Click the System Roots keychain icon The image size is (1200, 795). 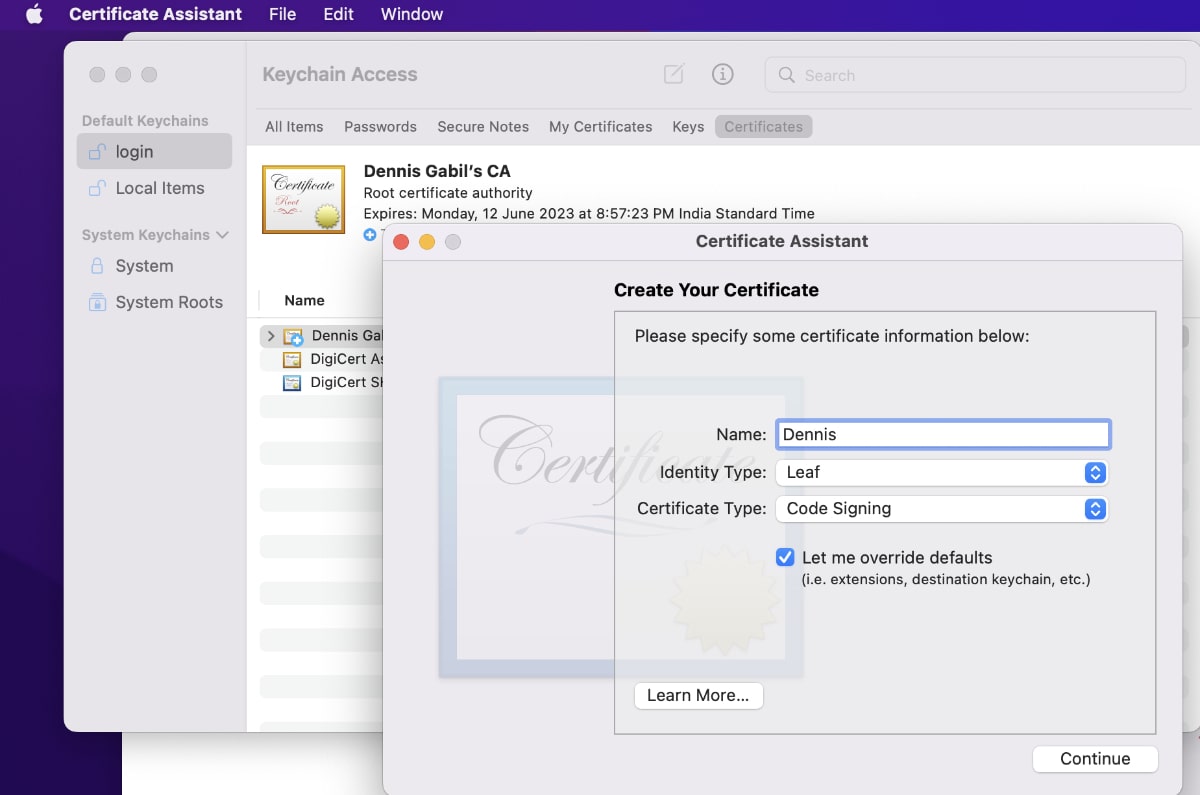97,302
